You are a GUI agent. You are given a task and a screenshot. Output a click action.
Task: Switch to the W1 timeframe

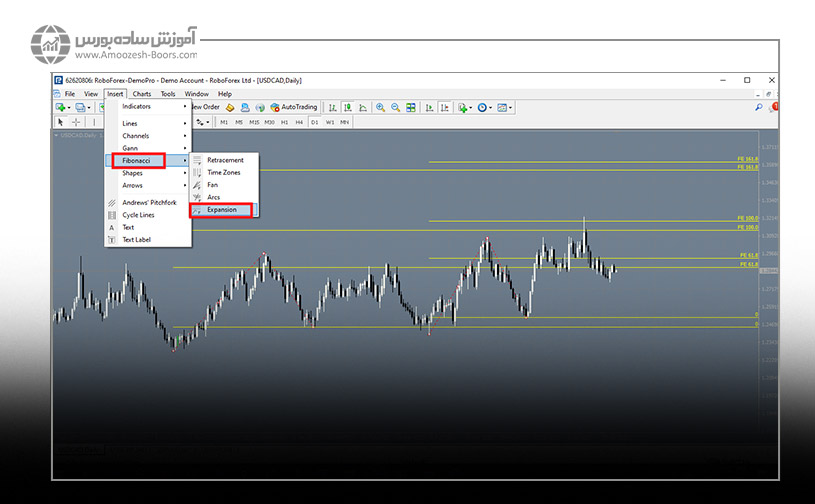[330, 122]
